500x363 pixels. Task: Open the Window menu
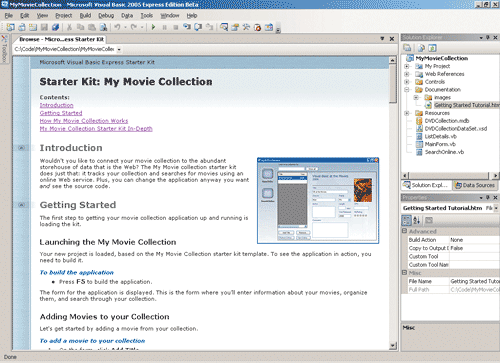pos(170,15)
